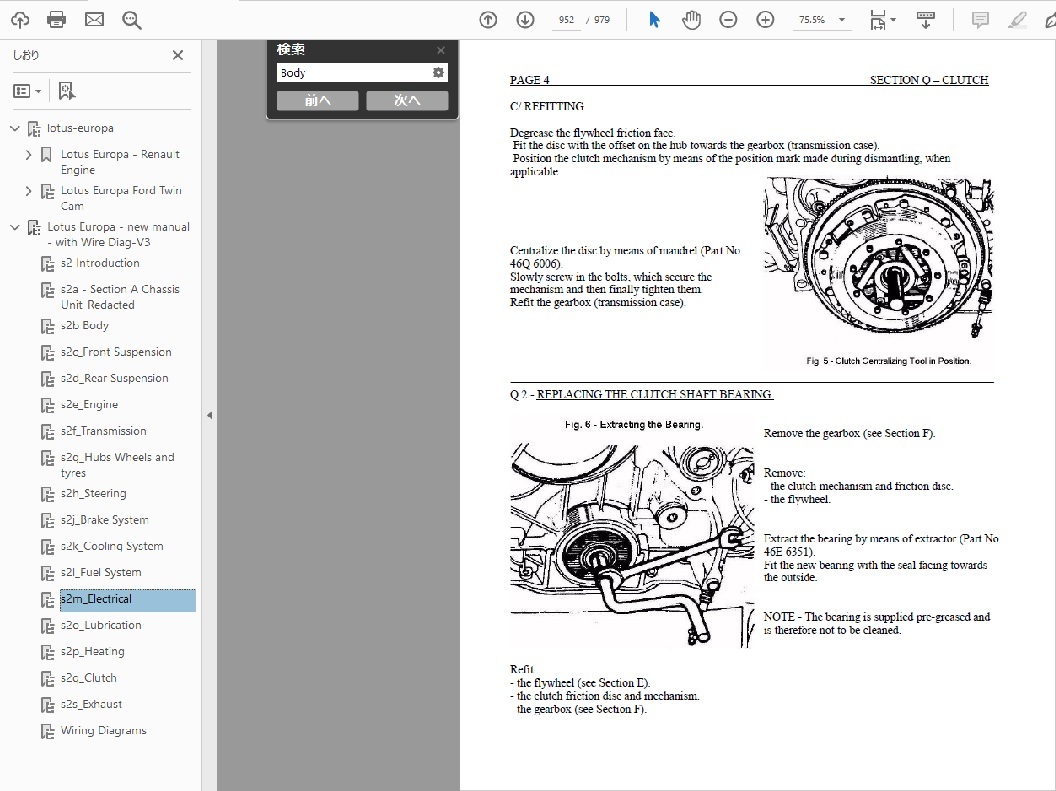Jump to the s2l_Fuel System bookmark
Screen dimensions: 1056x791
[101, 572]
